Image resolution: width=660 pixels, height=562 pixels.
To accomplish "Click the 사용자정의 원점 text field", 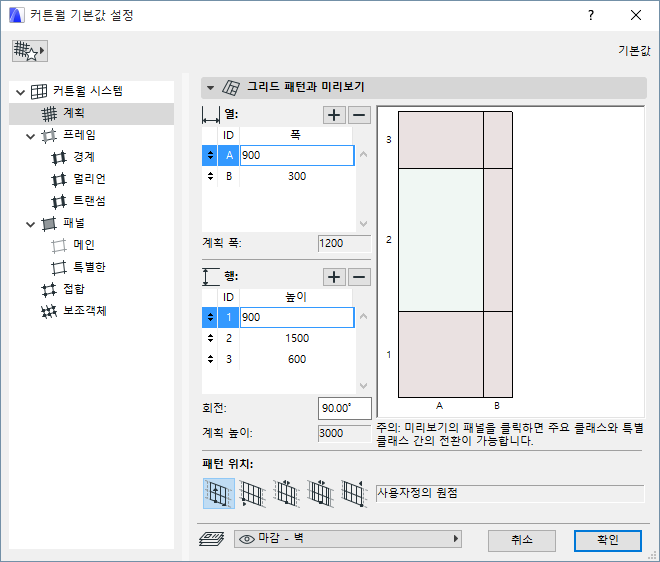I will click(510, 493).
